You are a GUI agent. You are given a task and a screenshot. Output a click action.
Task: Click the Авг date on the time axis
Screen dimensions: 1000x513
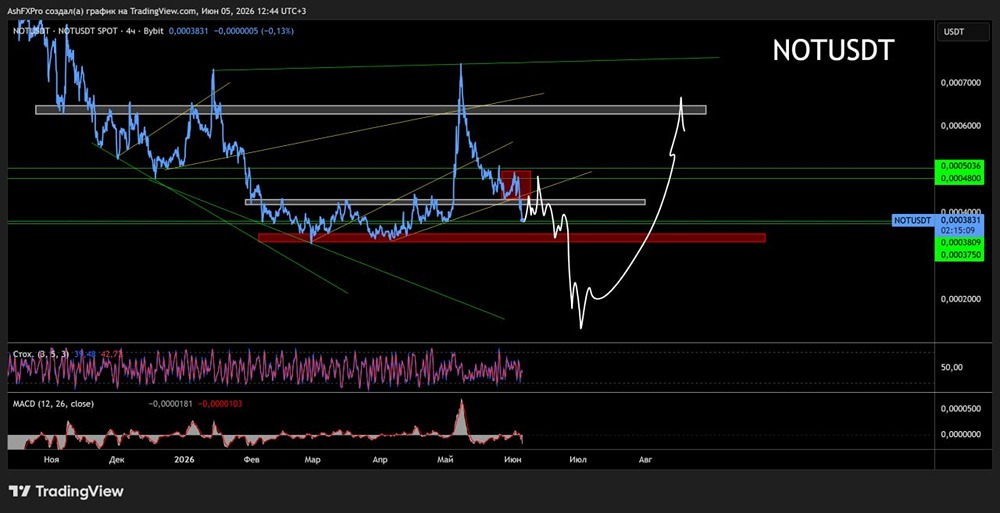coord(645,459)
